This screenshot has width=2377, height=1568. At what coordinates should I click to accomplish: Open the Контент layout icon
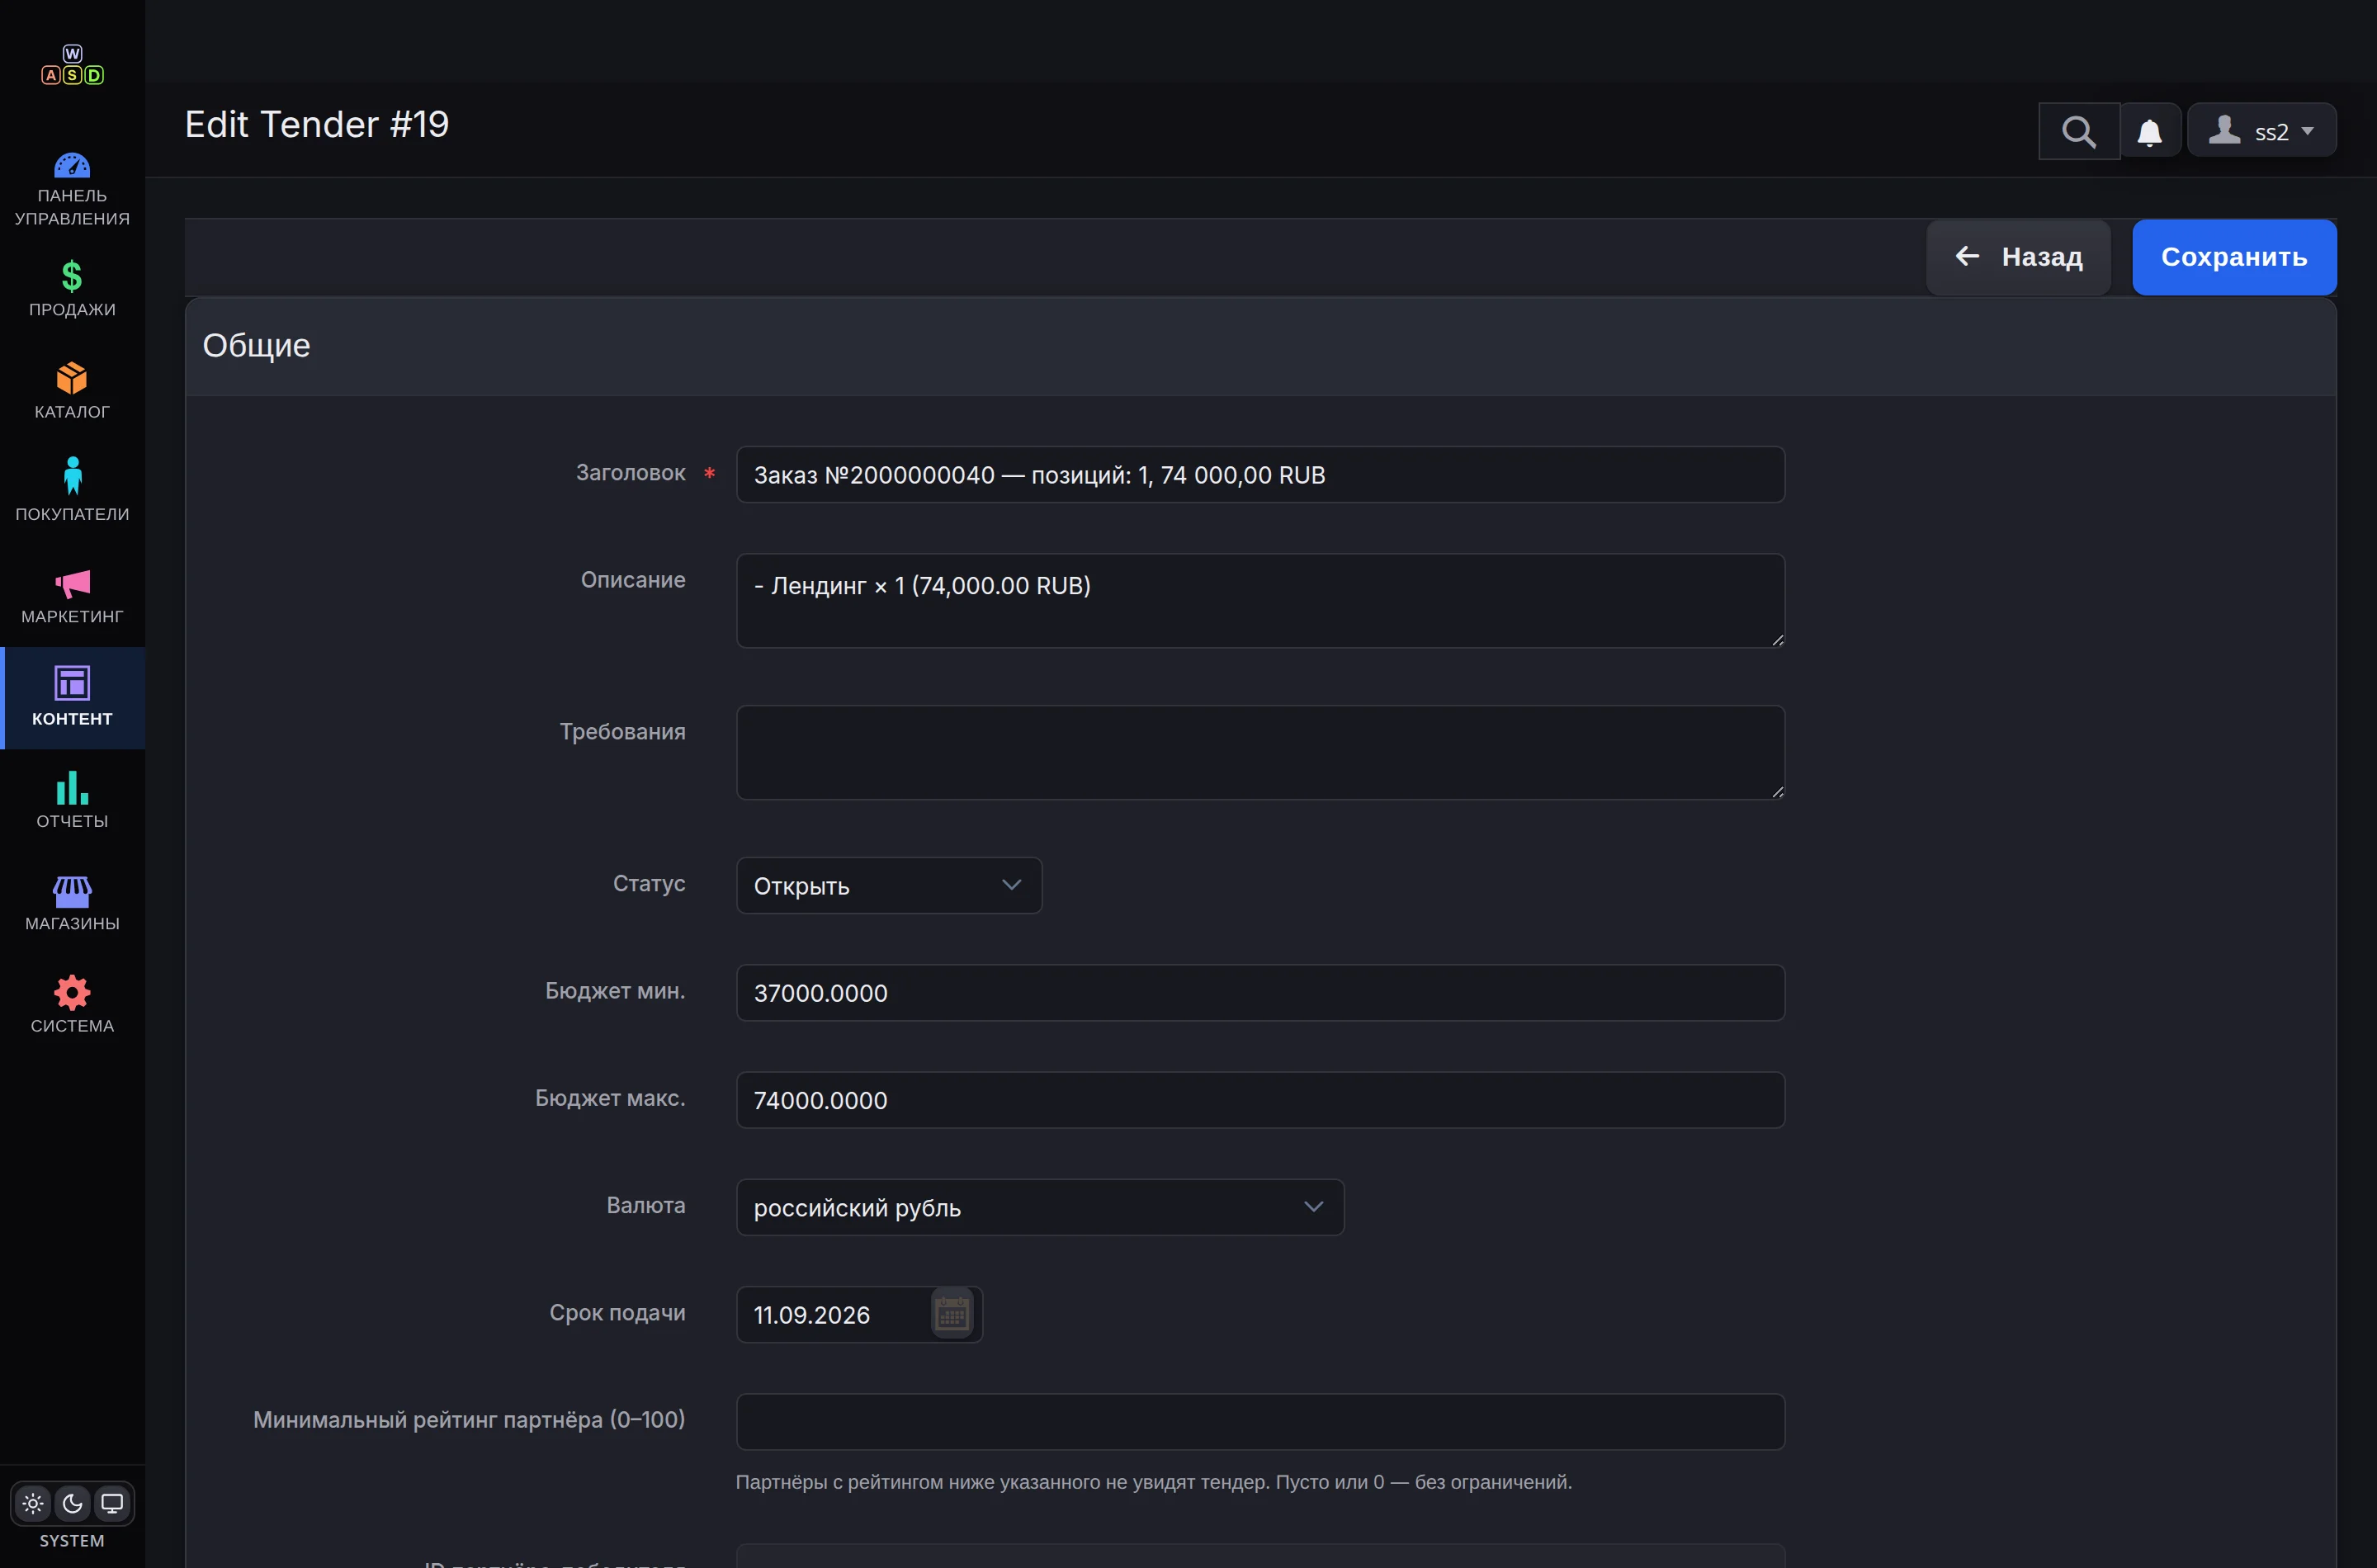click(x=72, y=684)
